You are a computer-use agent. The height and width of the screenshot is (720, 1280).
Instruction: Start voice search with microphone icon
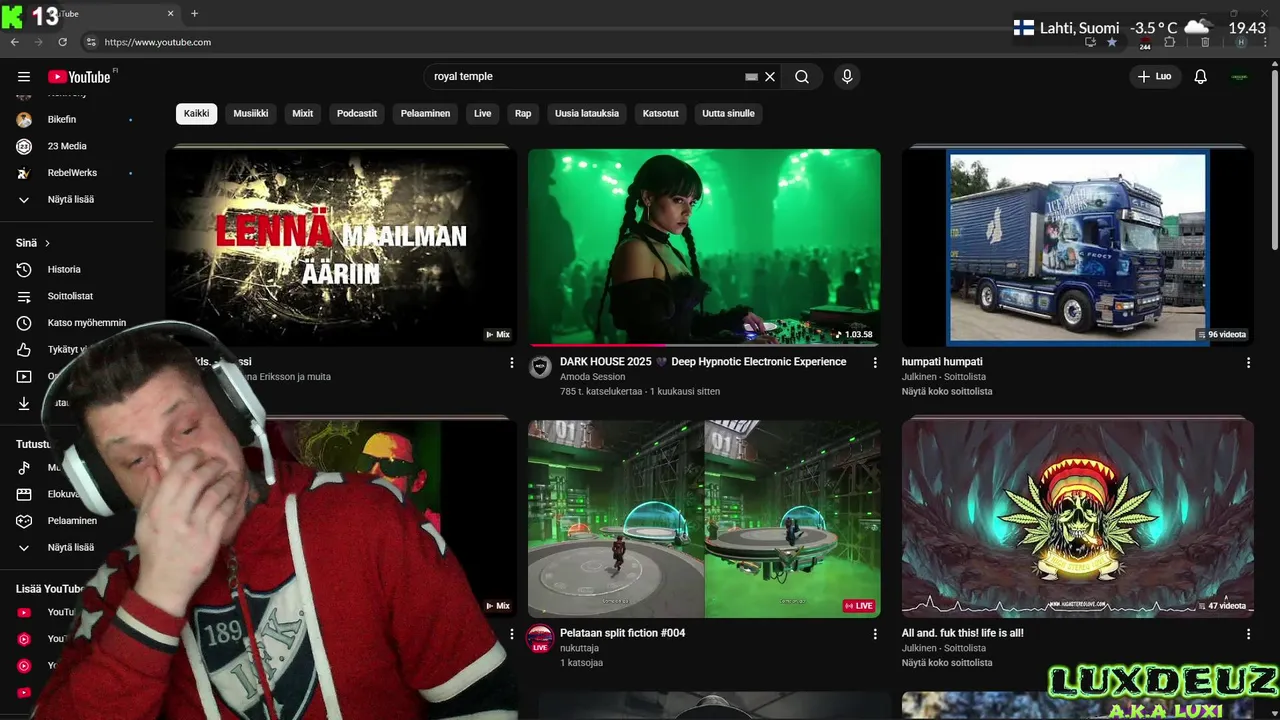[x=847, y=77]
